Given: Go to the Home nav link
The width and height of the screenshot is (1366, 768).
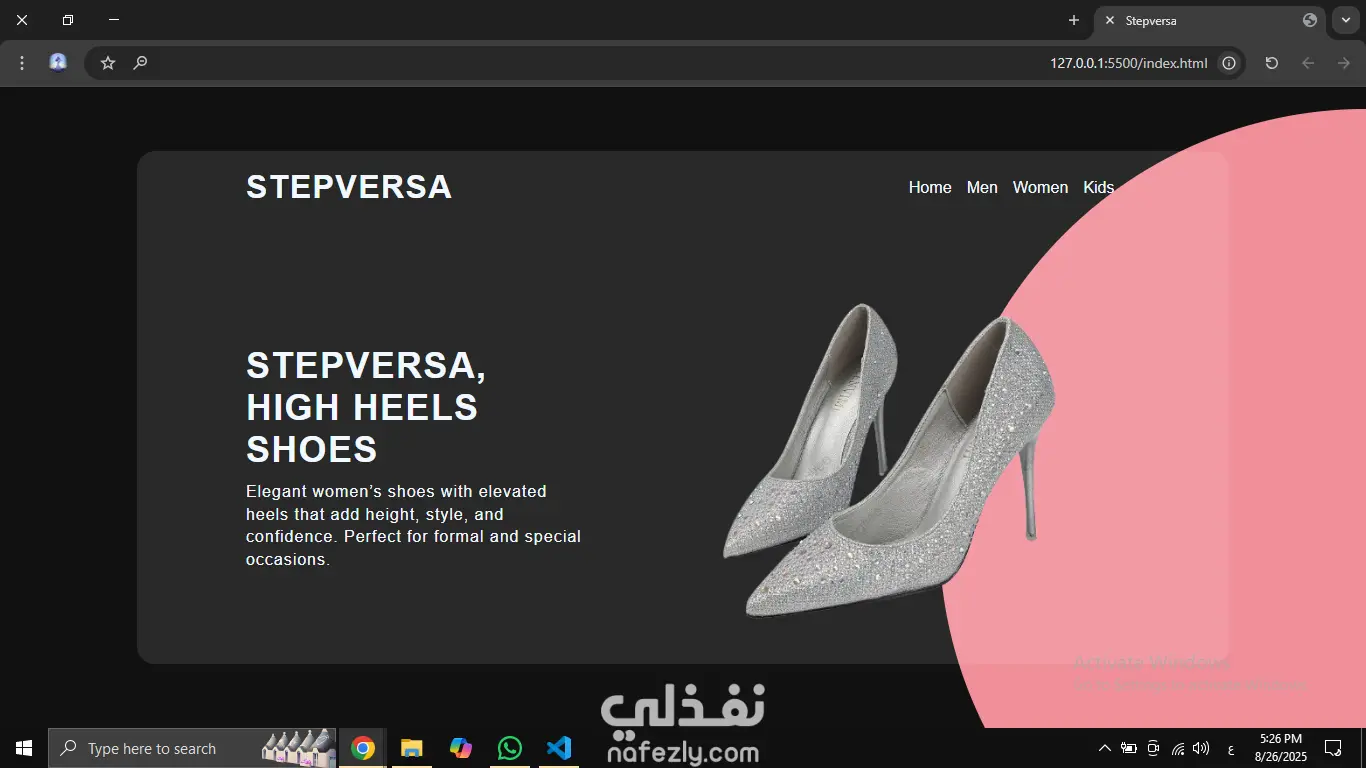Looking at the screenshot, I should pyautogui.click(x=930, y=187).
